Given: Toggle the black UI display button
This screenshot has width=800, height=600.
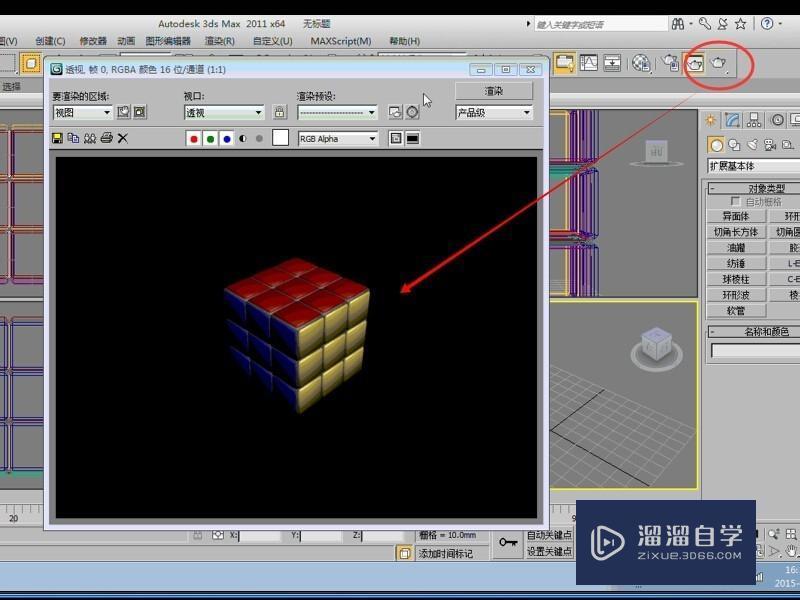Looking at the screenshot, I should [412, 138].
